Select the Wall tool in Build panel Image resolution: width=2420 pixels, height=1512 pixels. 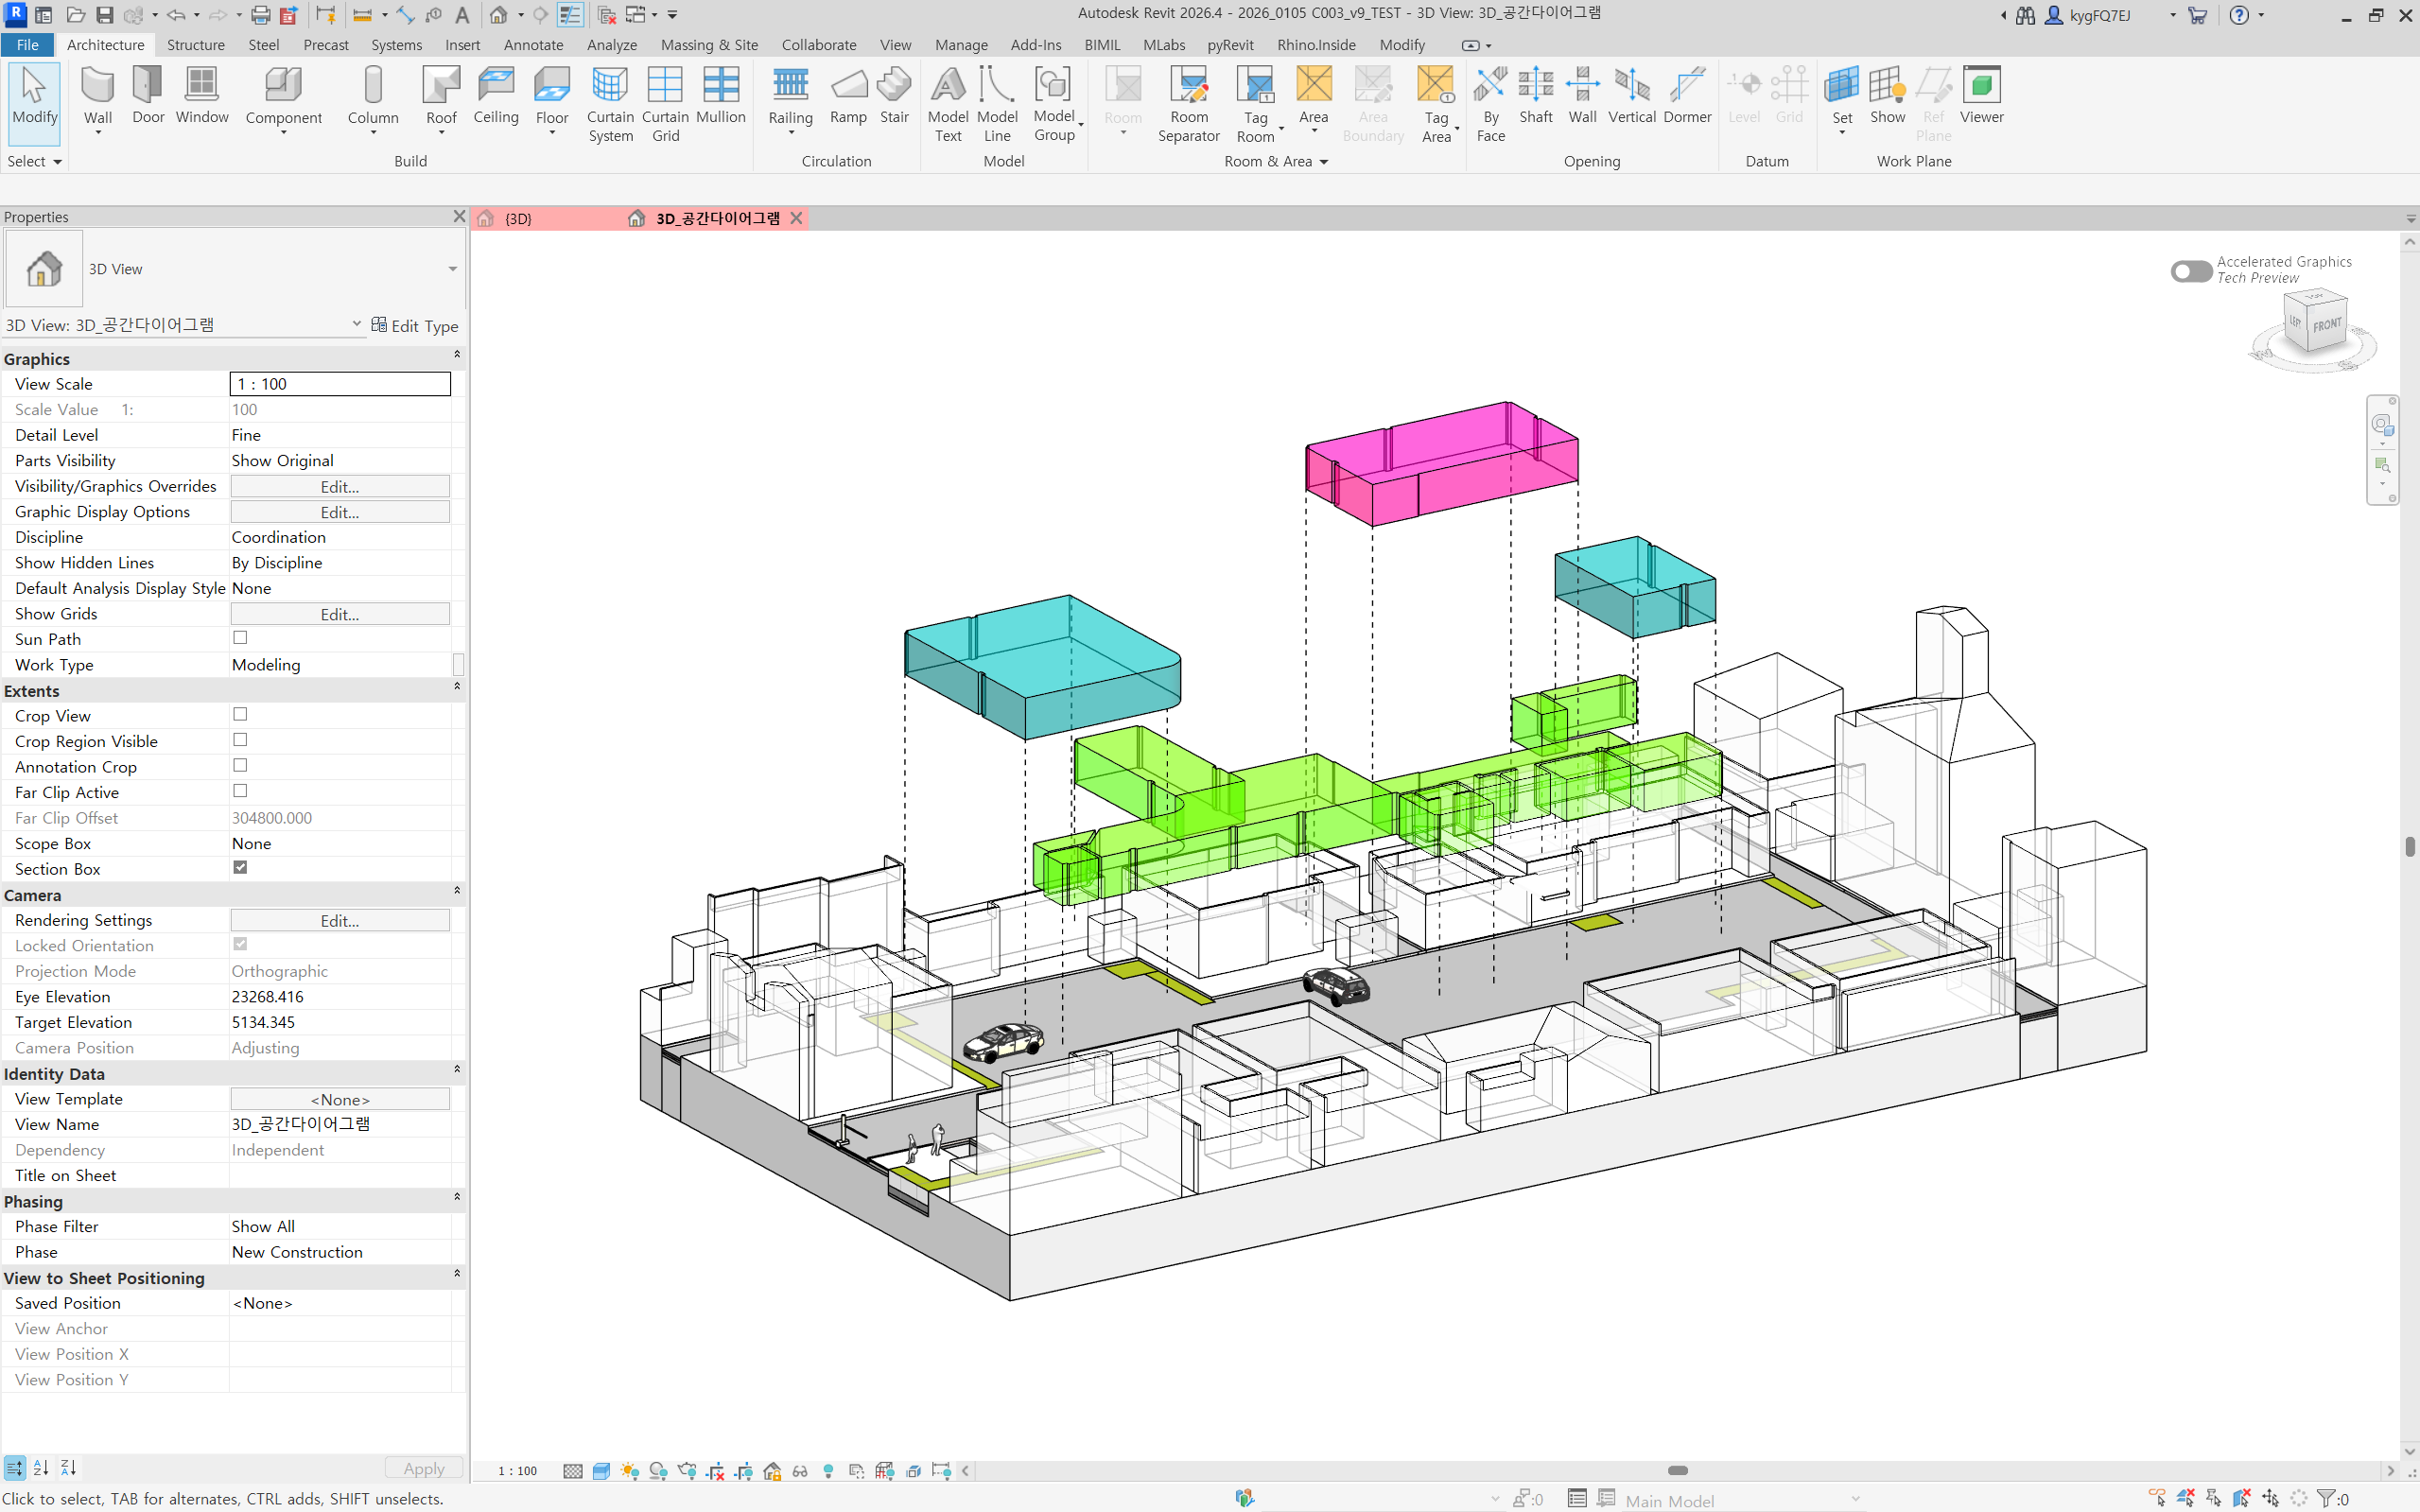point(97,95)
